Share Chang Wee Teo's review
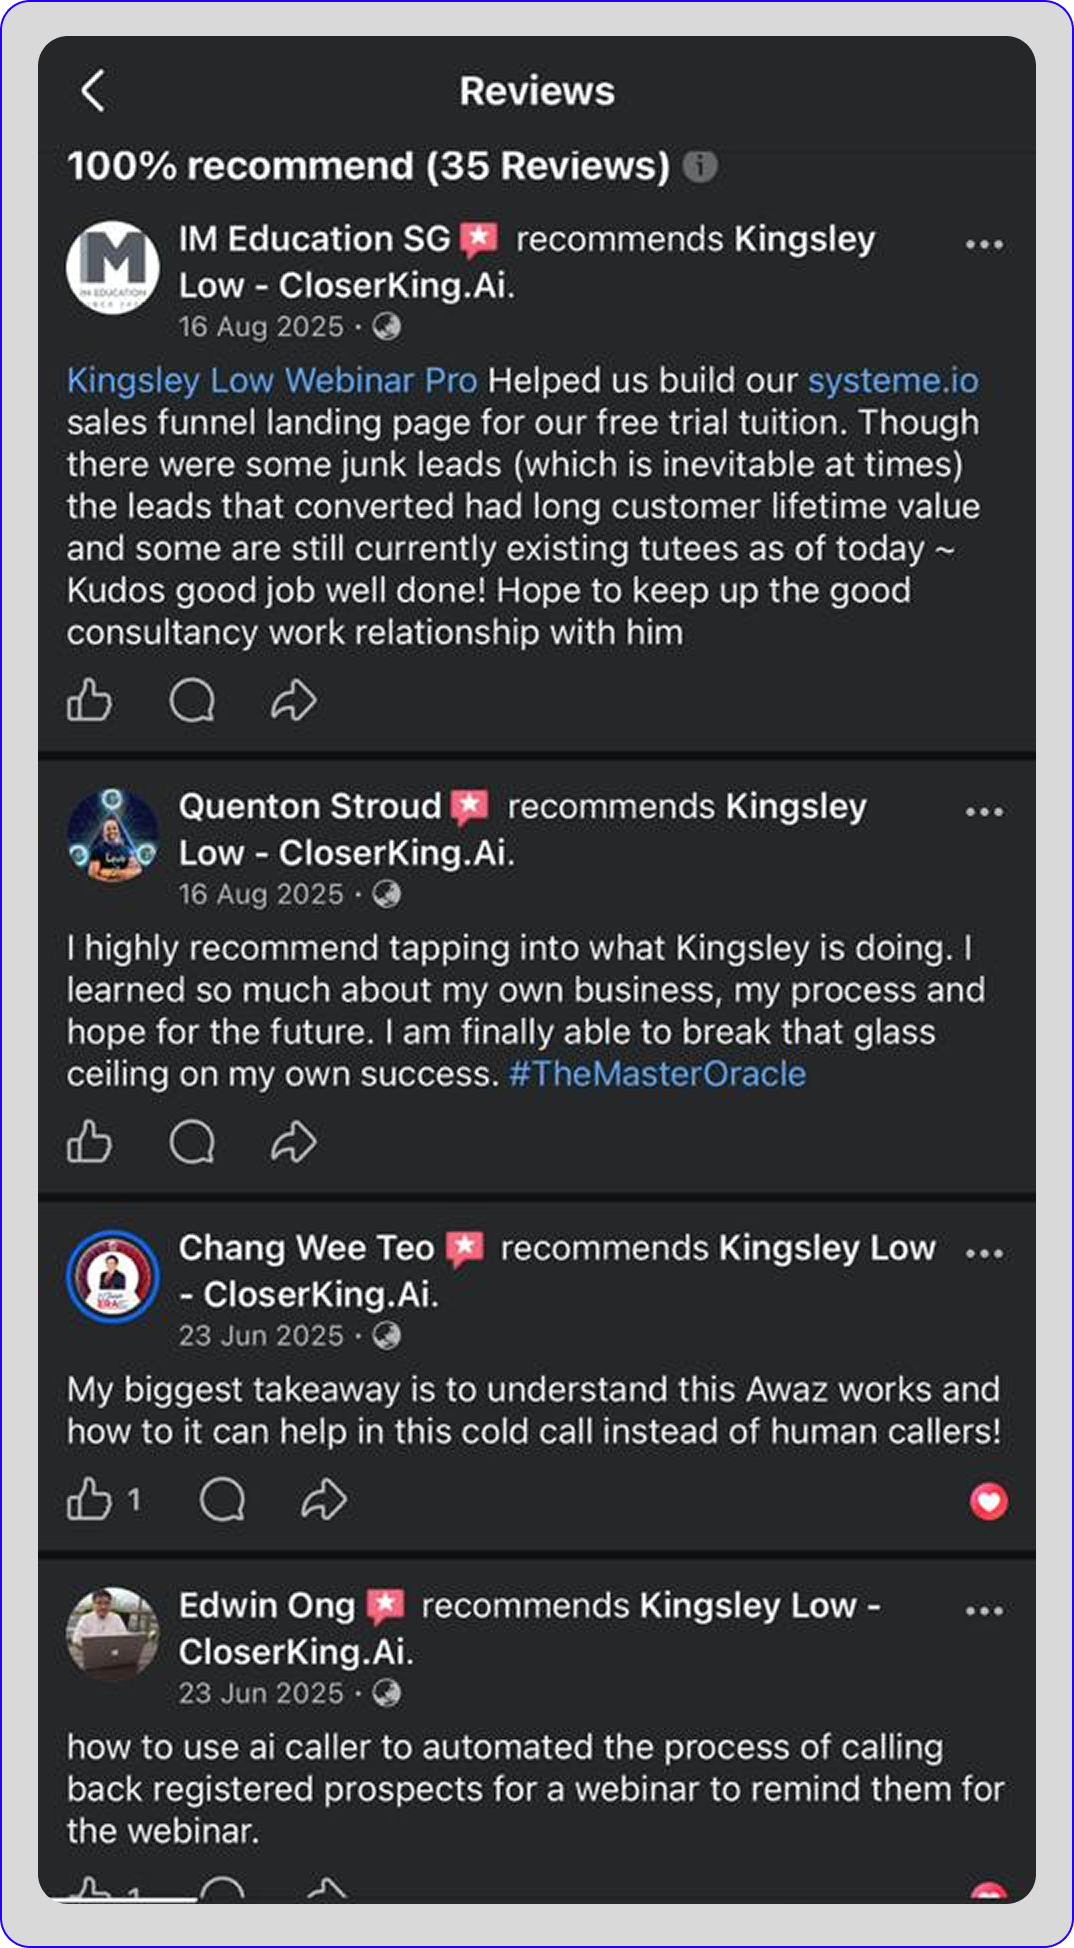 coord(324,1500)
